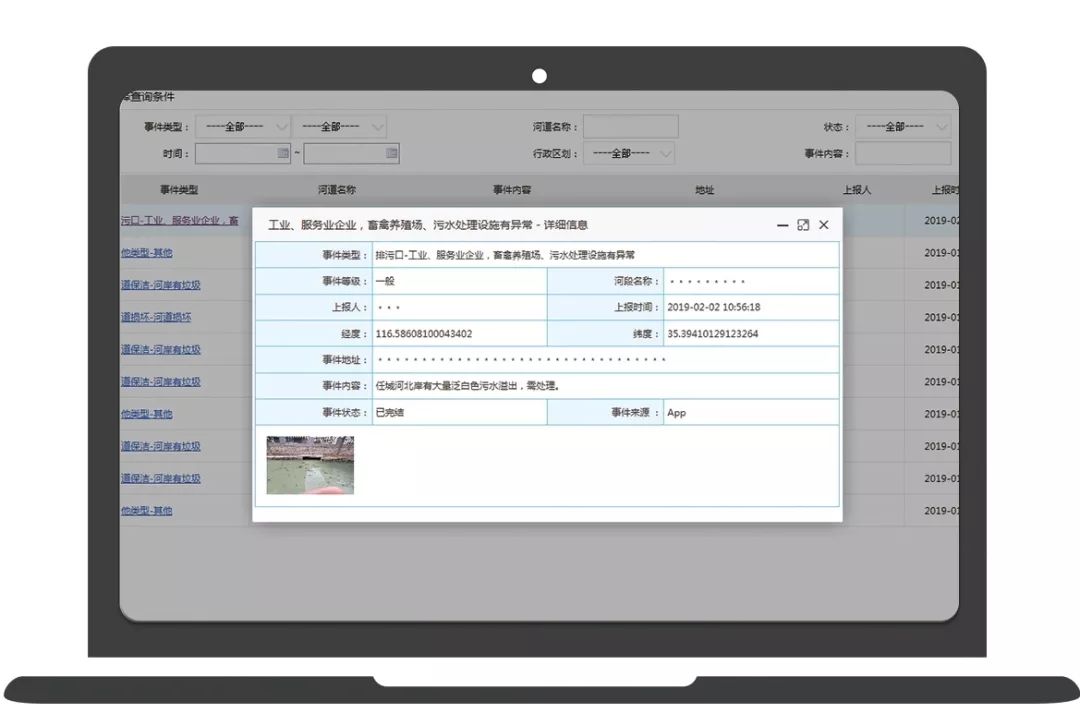
Task: Open the end date calendar picker icon
Action: pos(391,153)
